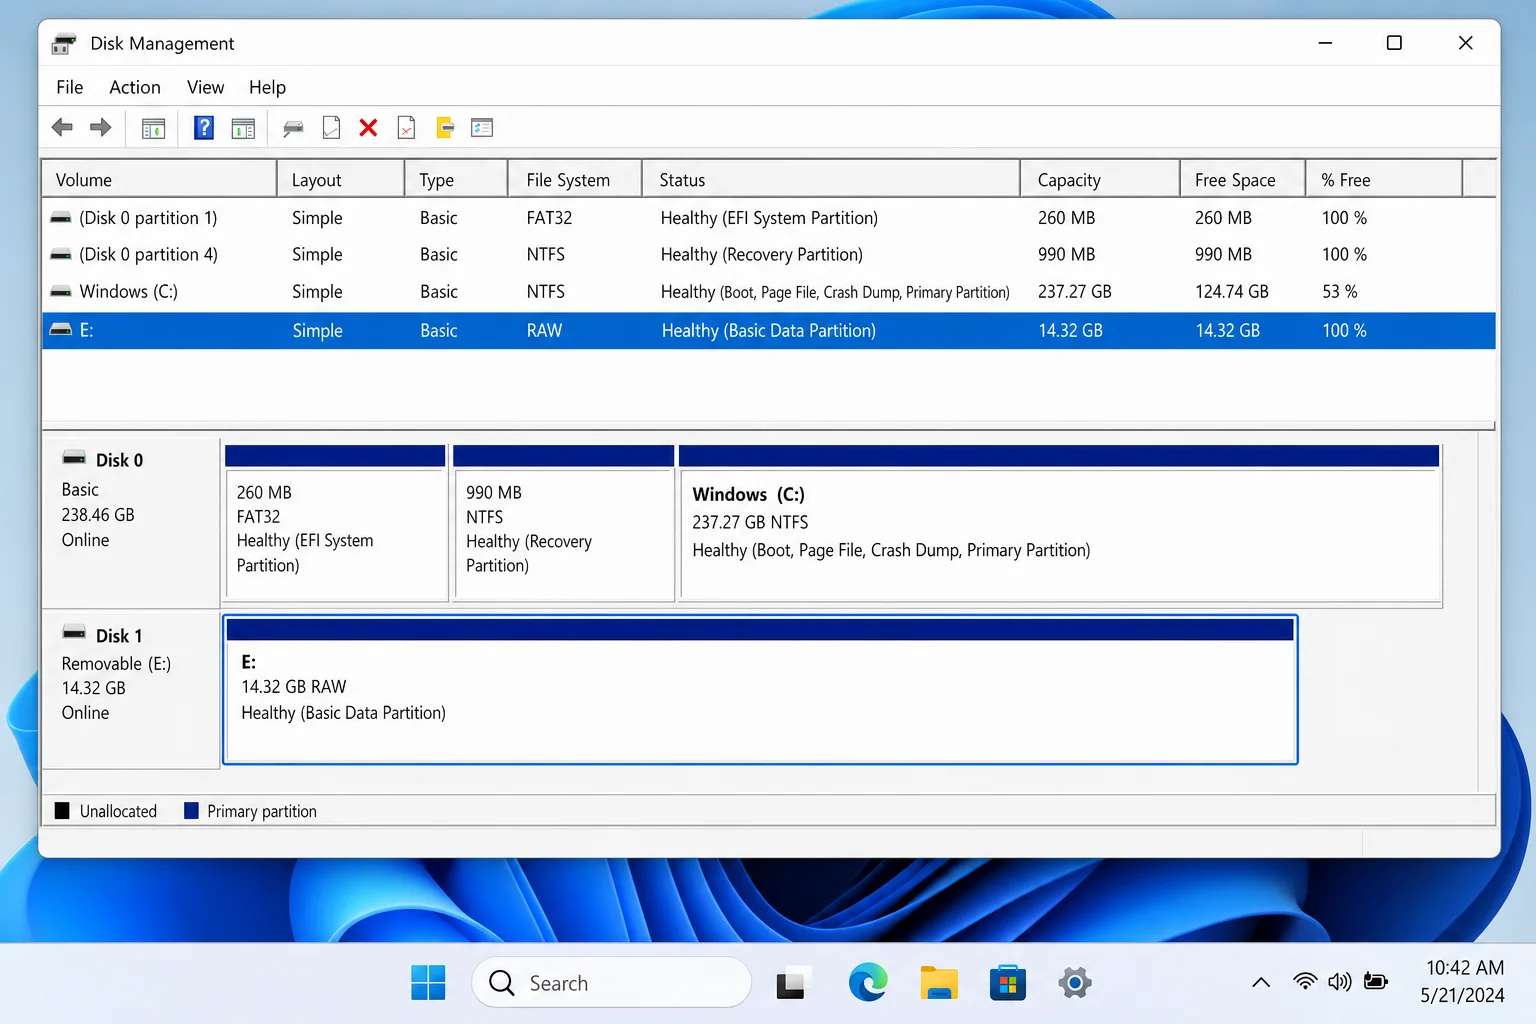Viewport: 1536px width, 1024px height.
Task: Show hidden icons chevron in system tray
Action: pos(1261,982)
